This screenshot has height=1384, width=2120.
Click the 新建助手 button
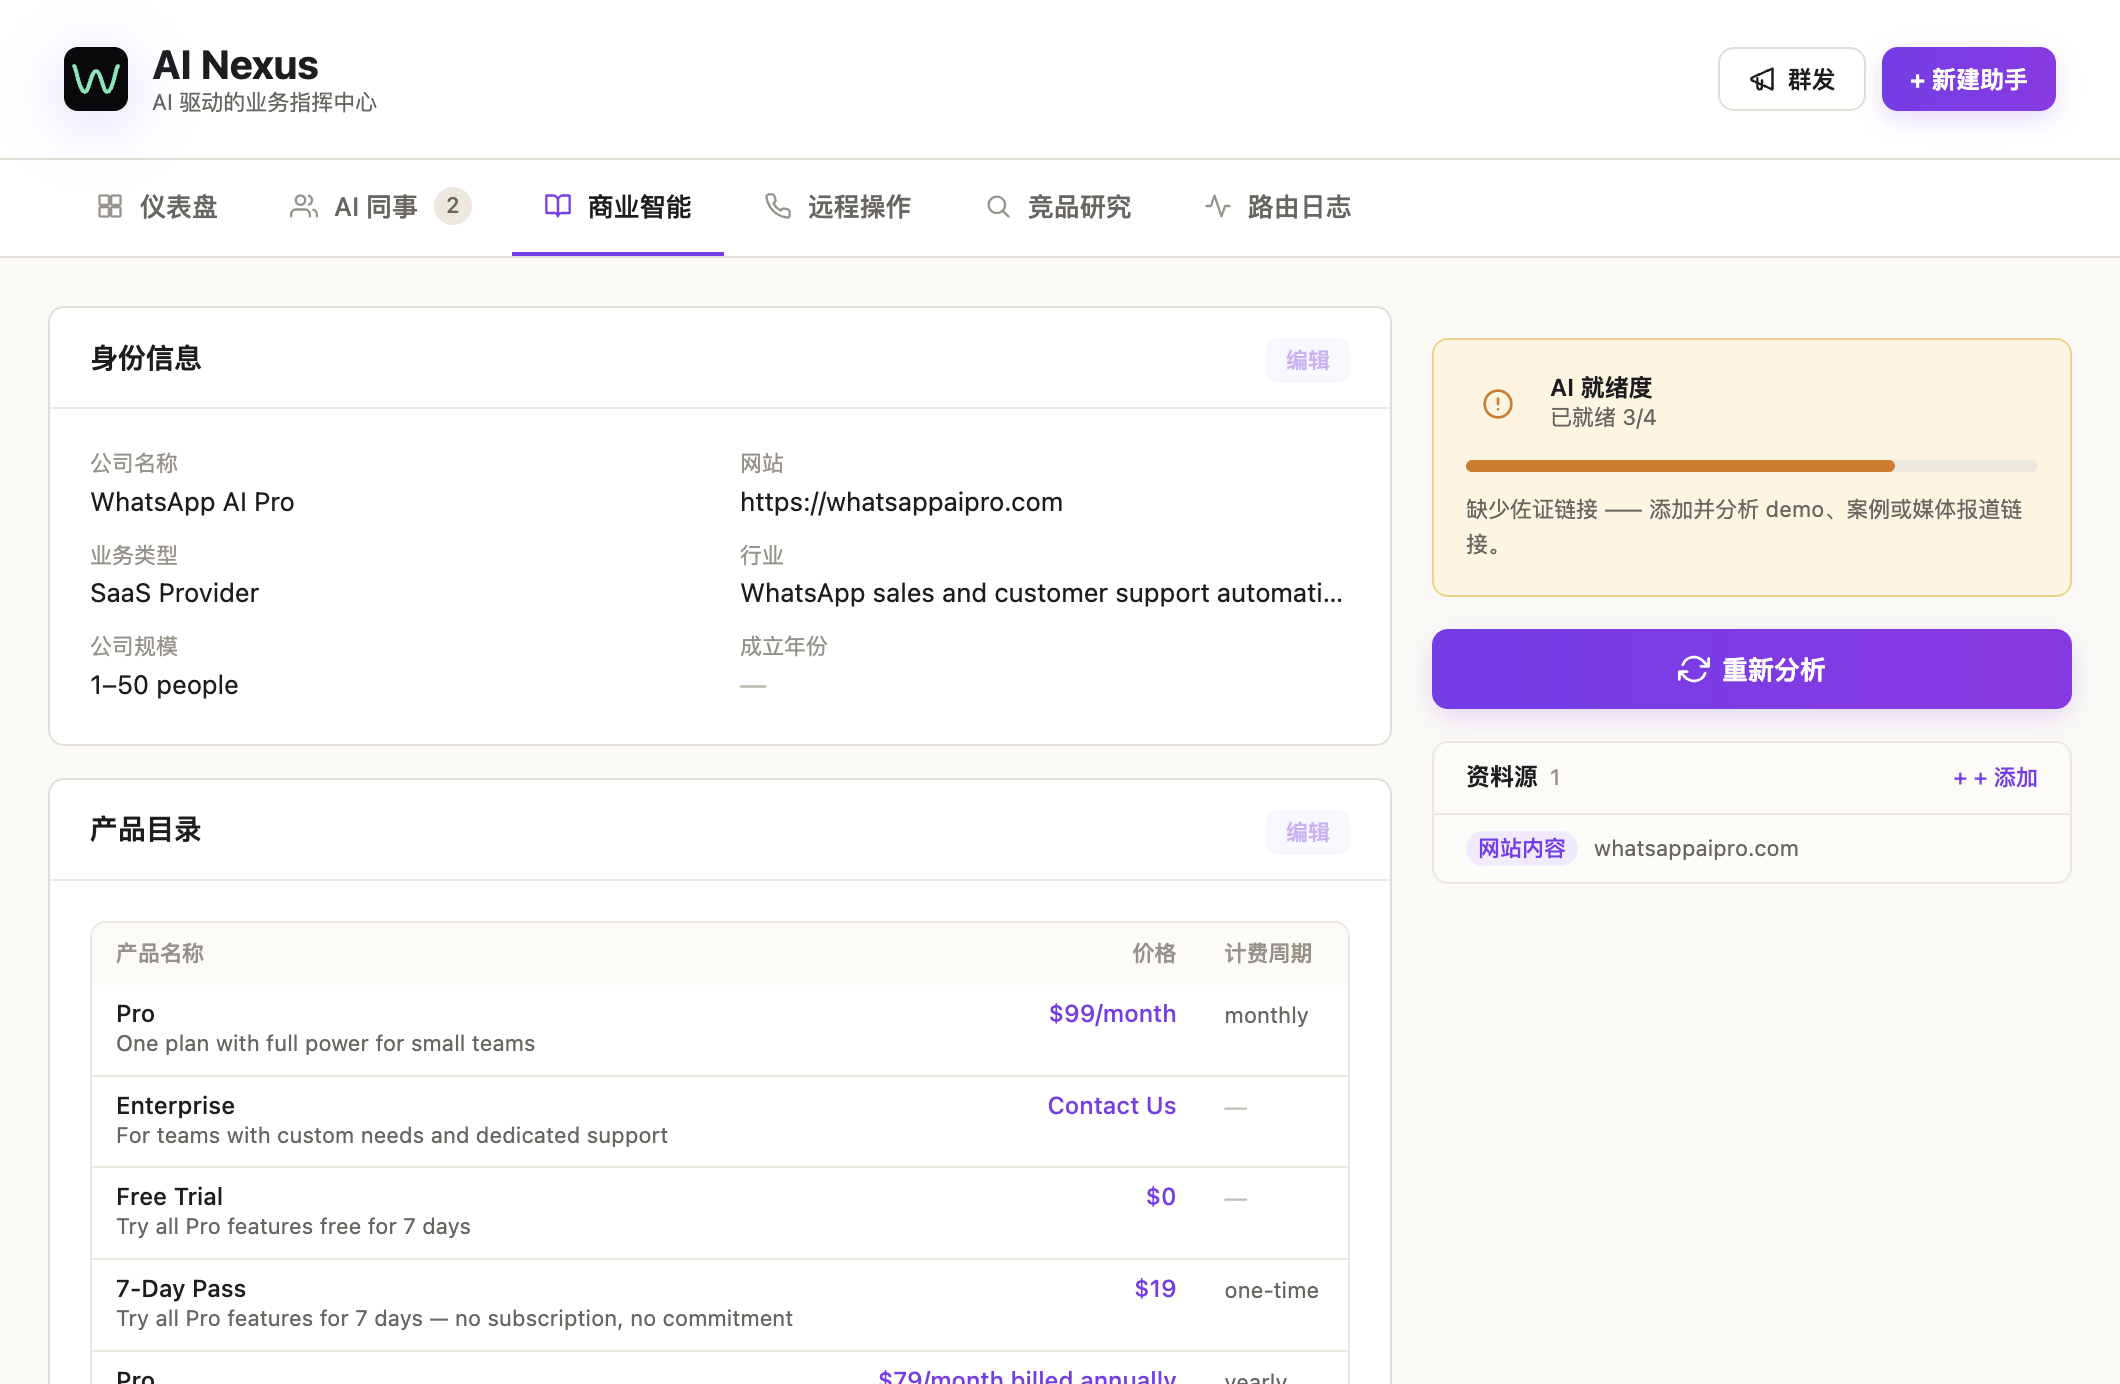pos(1969,79)
